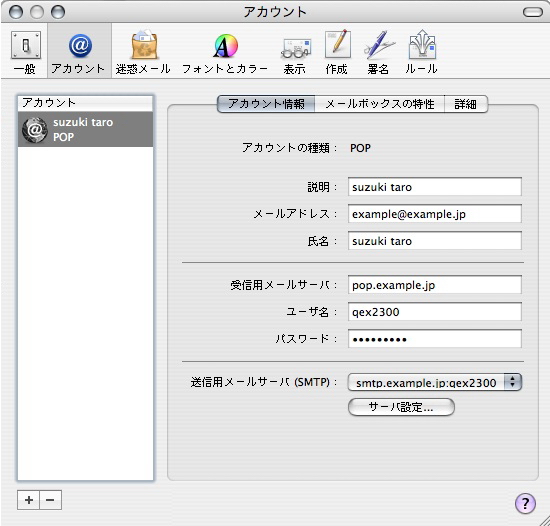Screen dimensions: 550x526
Task: Open the ルール rules arrows icon
Action: (422, 53)
